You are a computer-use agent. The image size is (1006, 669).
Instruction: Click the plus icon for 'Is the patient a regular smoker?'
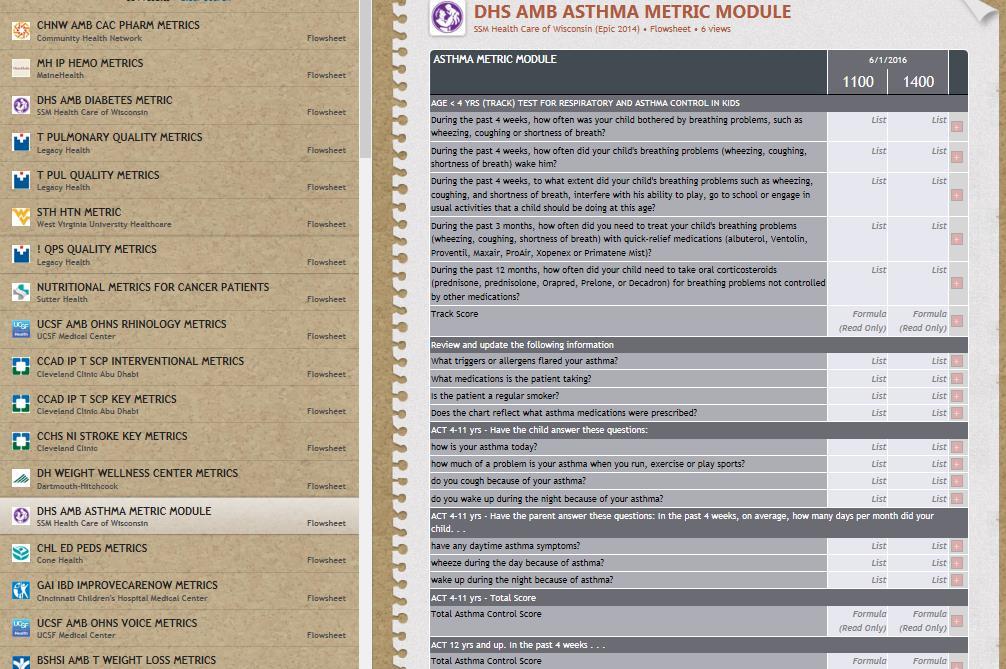click(x=957, y=396)
